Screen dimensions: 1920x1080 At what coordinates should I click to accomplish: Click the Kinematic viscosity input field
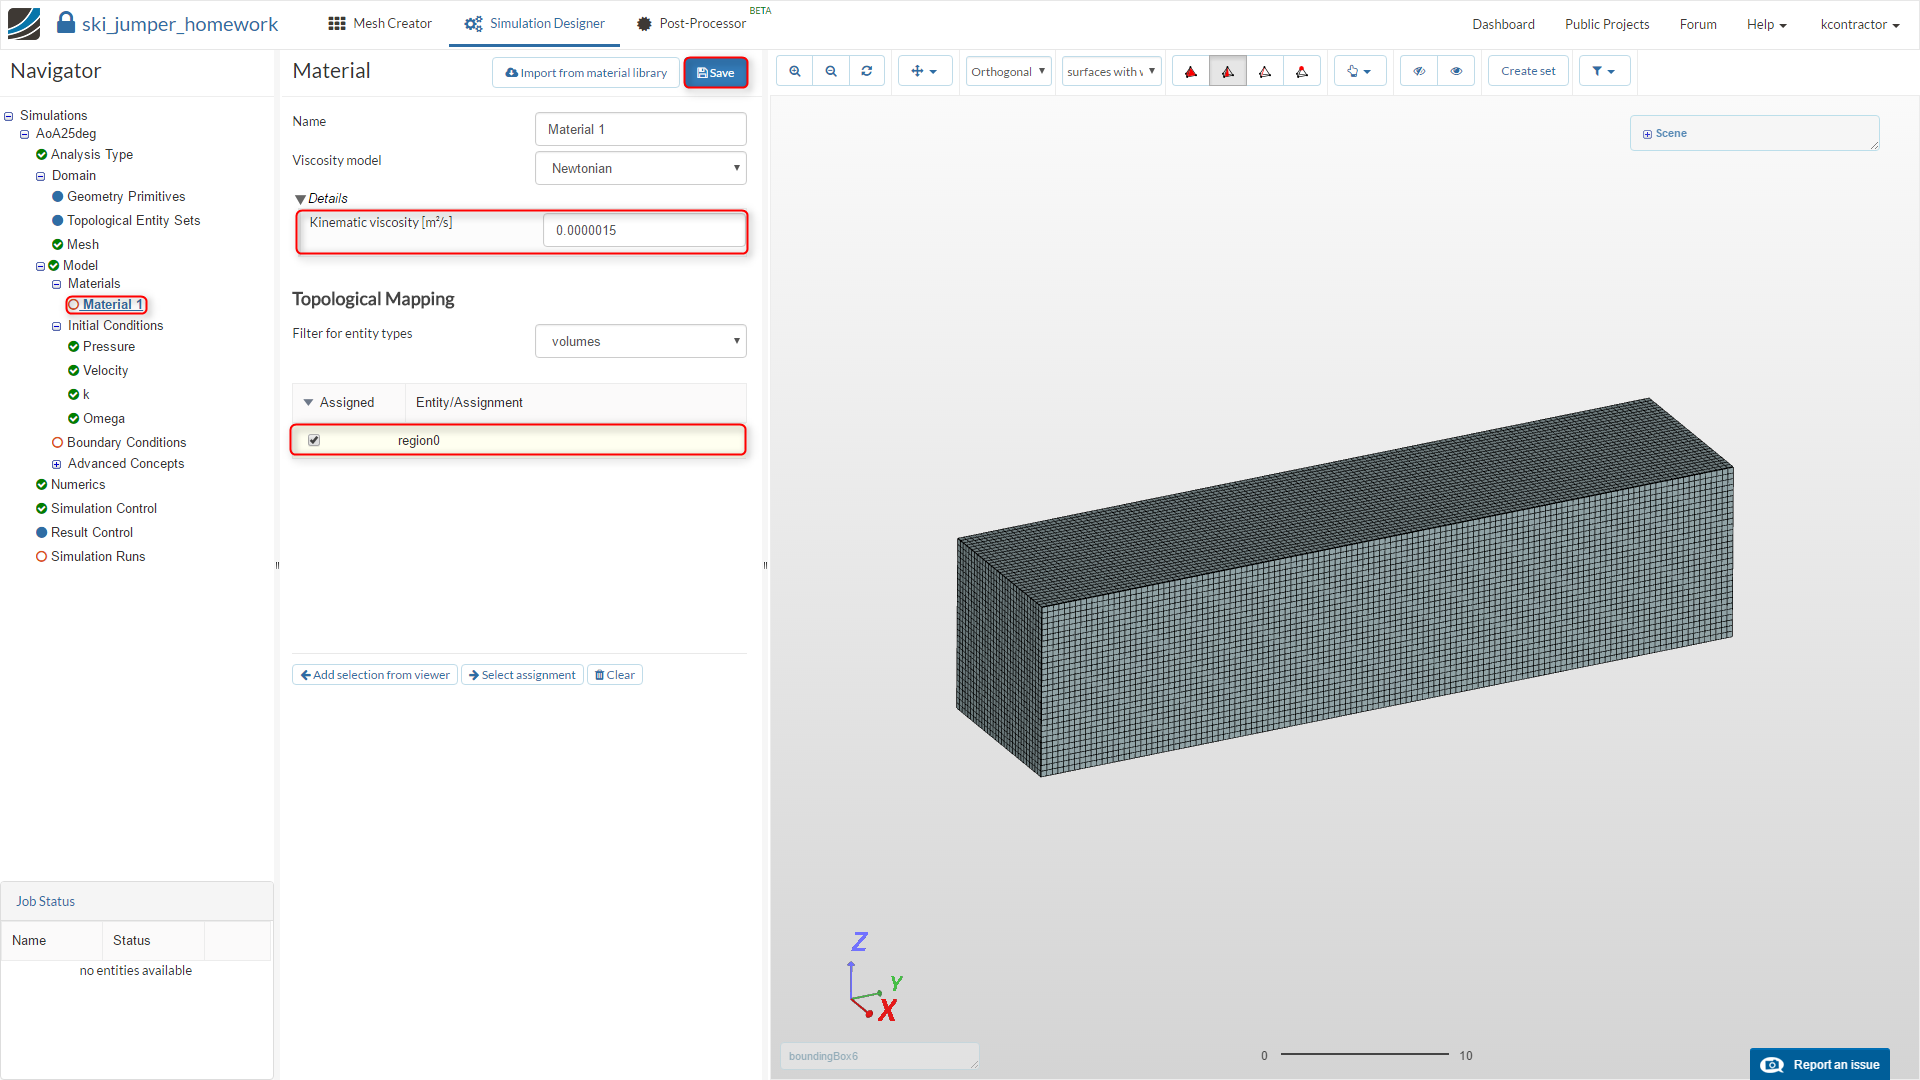(644, 230)
